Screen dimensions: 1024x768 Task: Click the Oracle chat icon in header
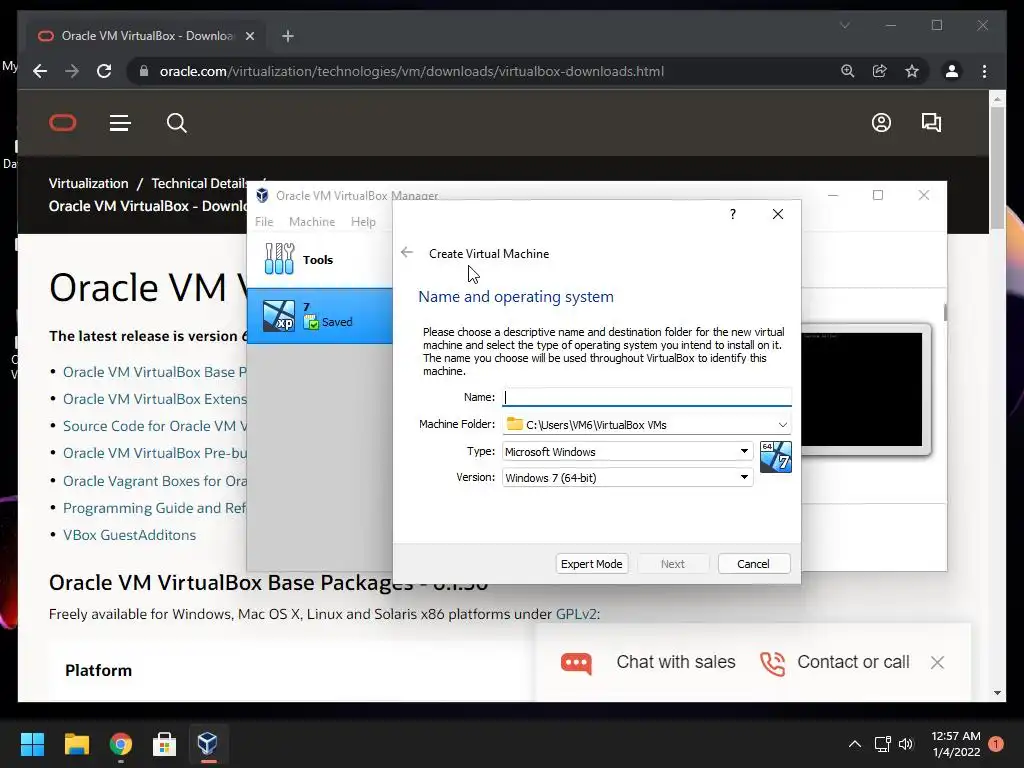(x=931, y=123)
